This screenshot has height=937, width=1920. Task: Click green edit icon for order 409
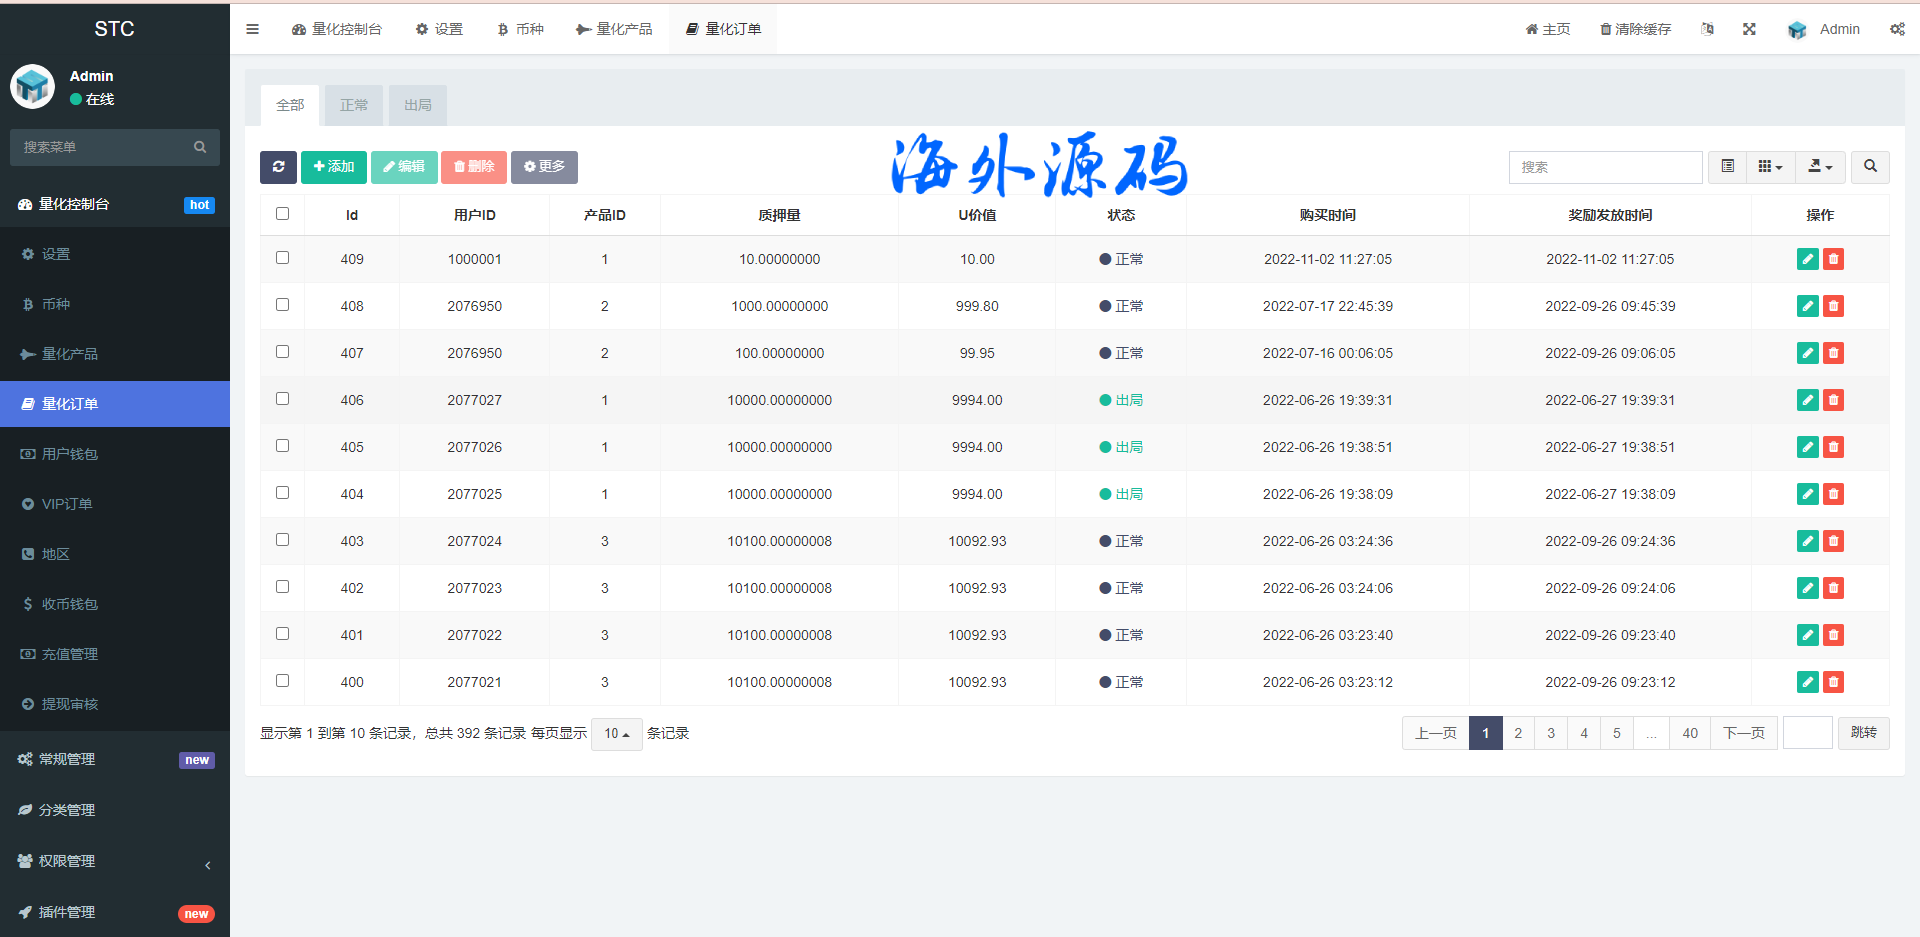tap(1807, 259)
